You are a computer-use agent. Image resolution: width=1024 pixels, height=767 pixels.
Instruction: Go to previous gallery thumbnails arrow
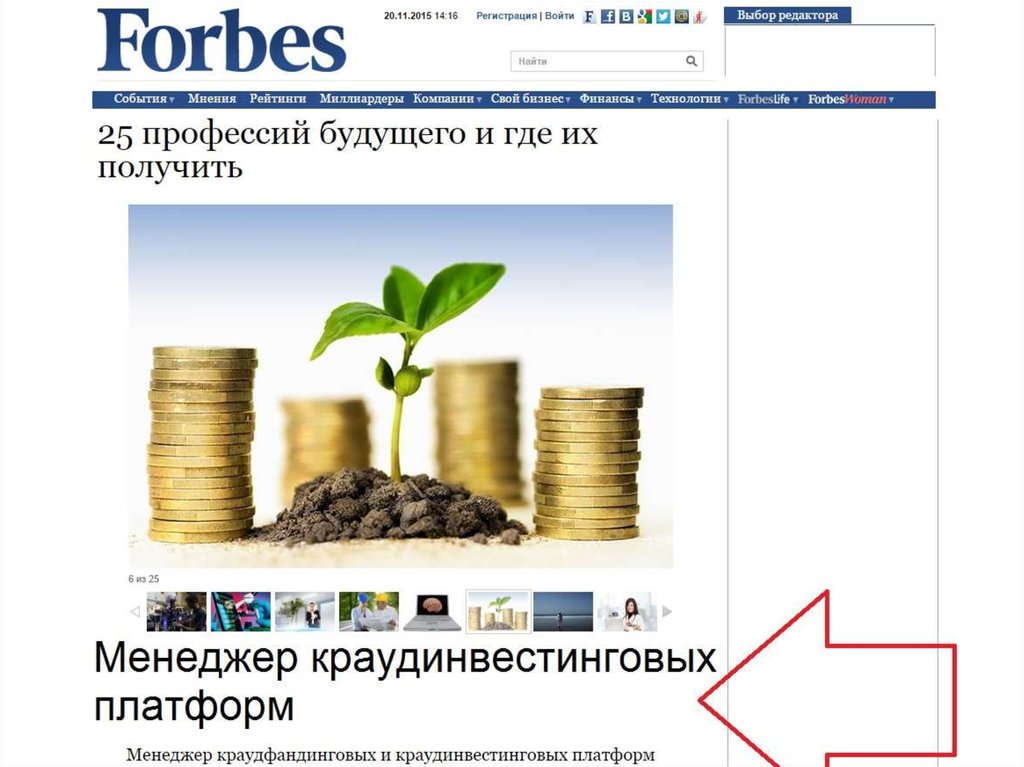pyautogui.click(x=135, y=612)
